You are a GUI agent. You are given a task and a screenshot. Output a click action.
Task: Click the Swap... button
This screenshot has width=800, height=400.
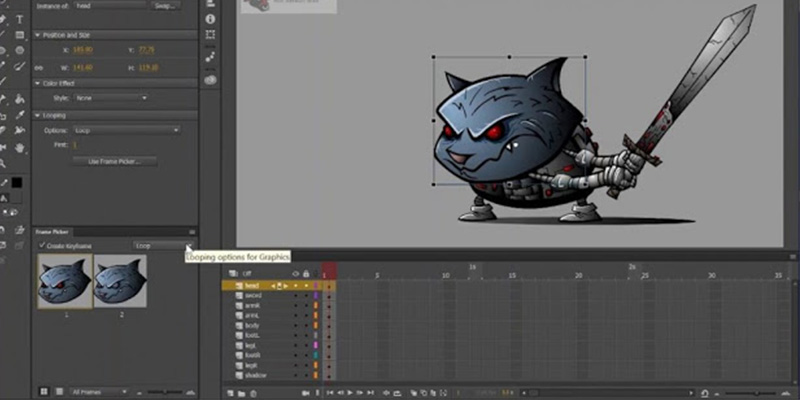coord(166,6)
